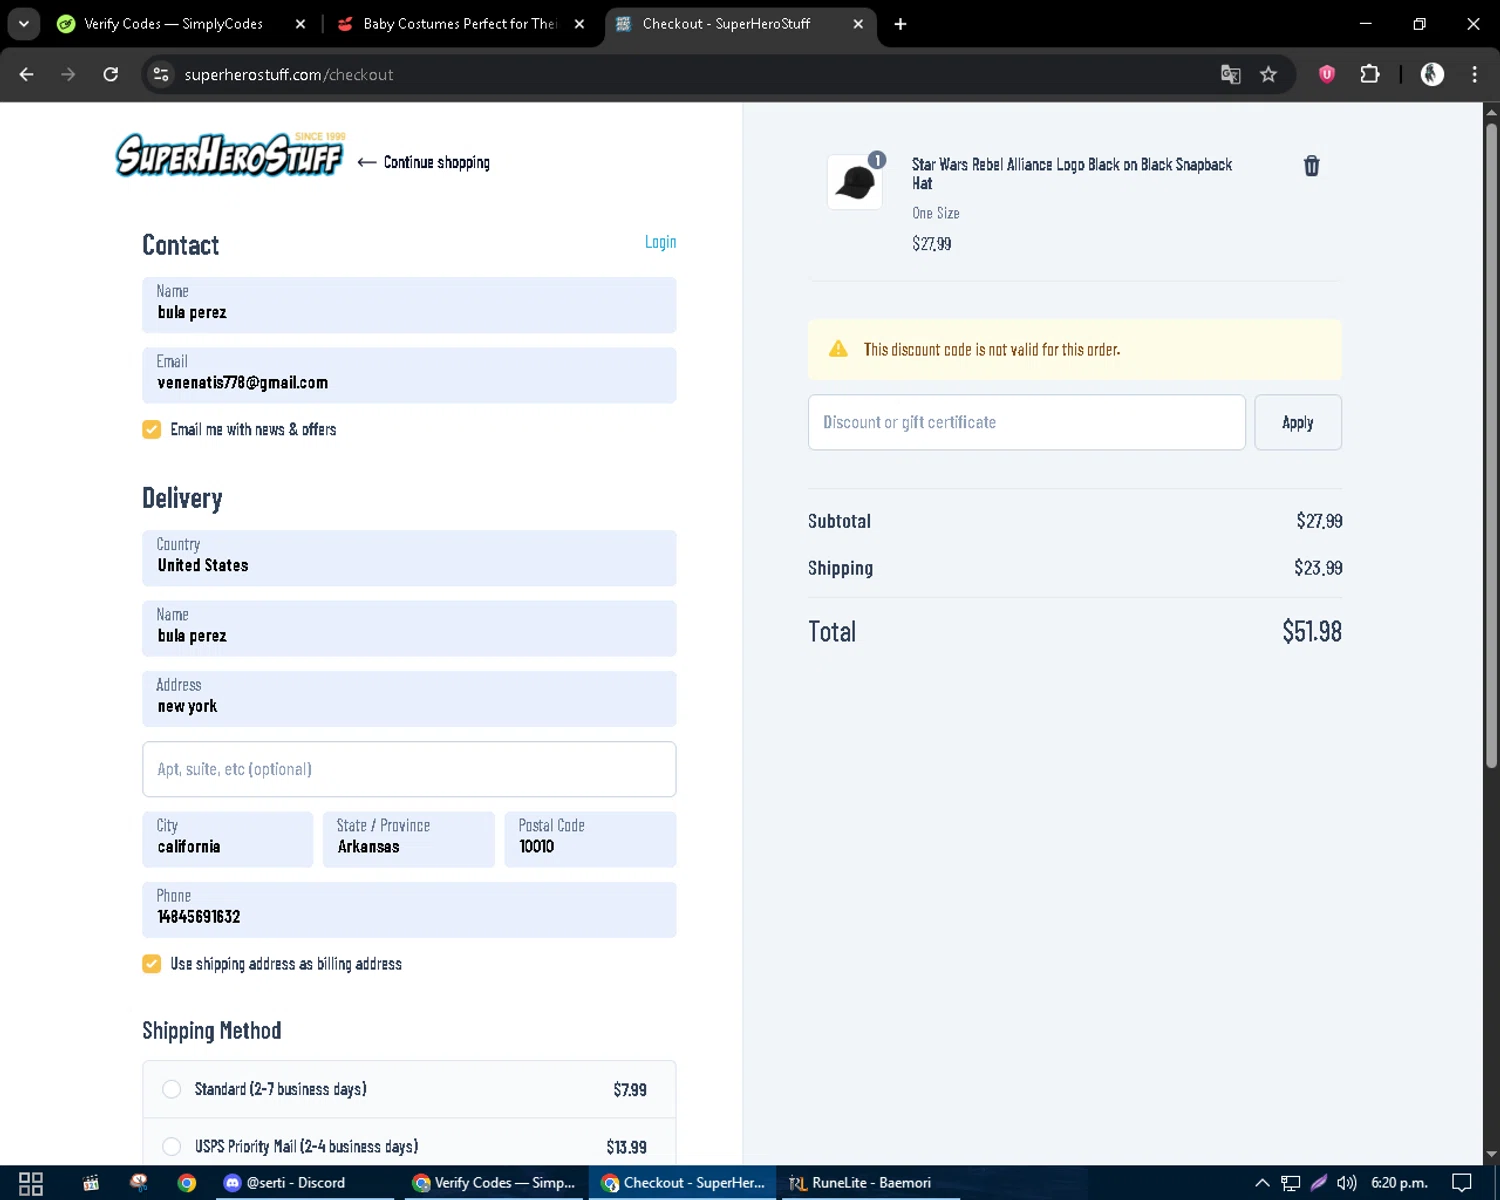Open the Chrome profile avatar
This screenshot has height=1200, width=1500.
pos(1432,74)
